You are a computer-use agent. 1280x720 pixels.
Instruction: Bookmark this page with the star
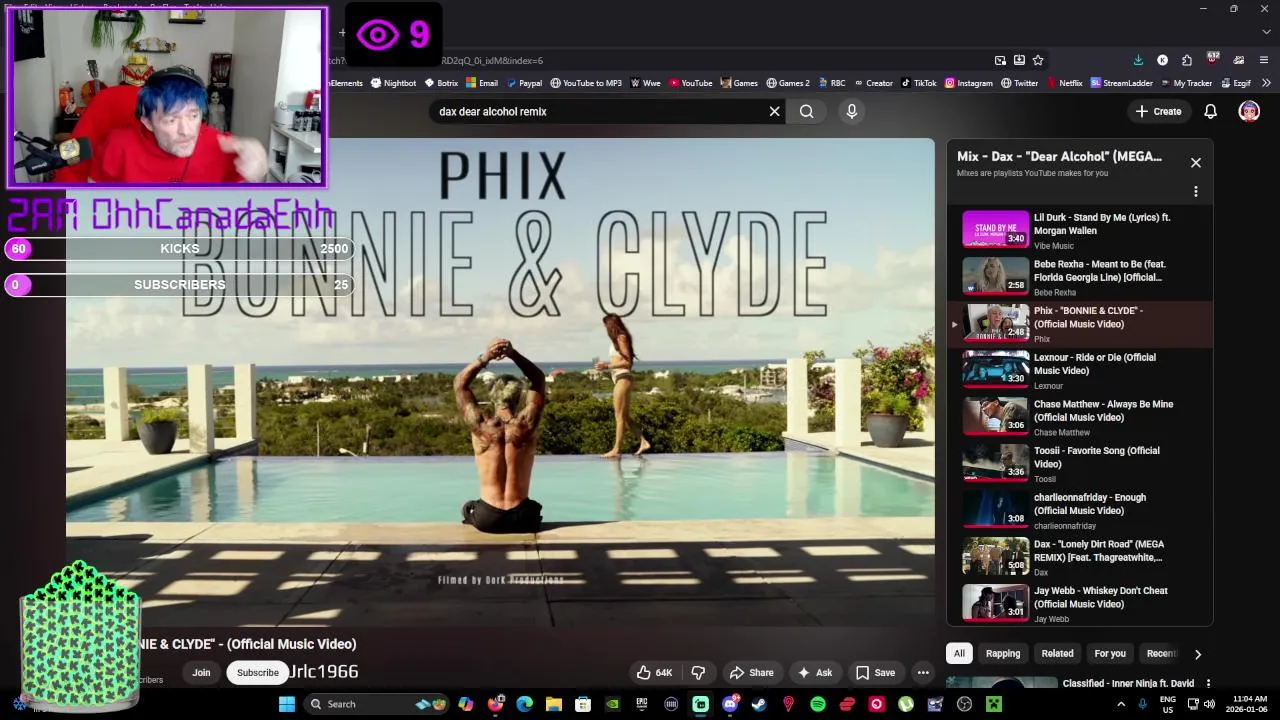[1038, 60]
